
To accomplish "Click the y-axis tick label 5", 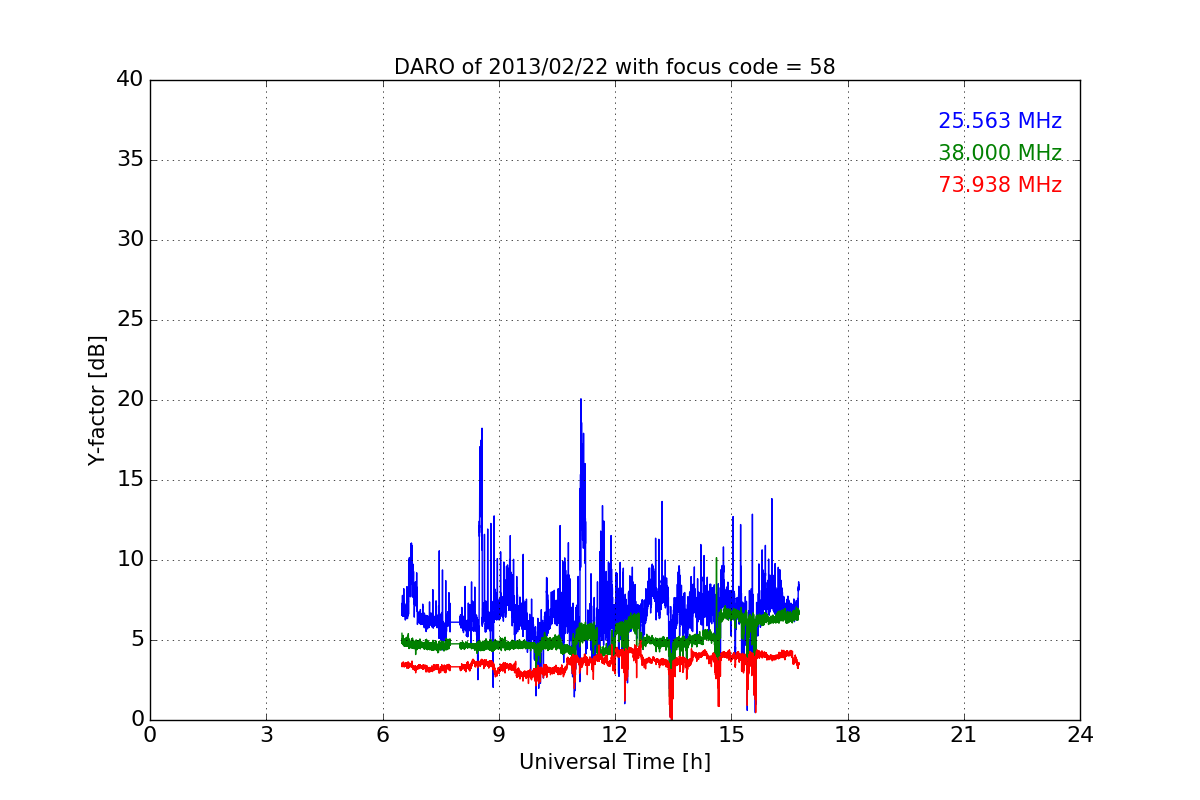I will click(137, 640).
